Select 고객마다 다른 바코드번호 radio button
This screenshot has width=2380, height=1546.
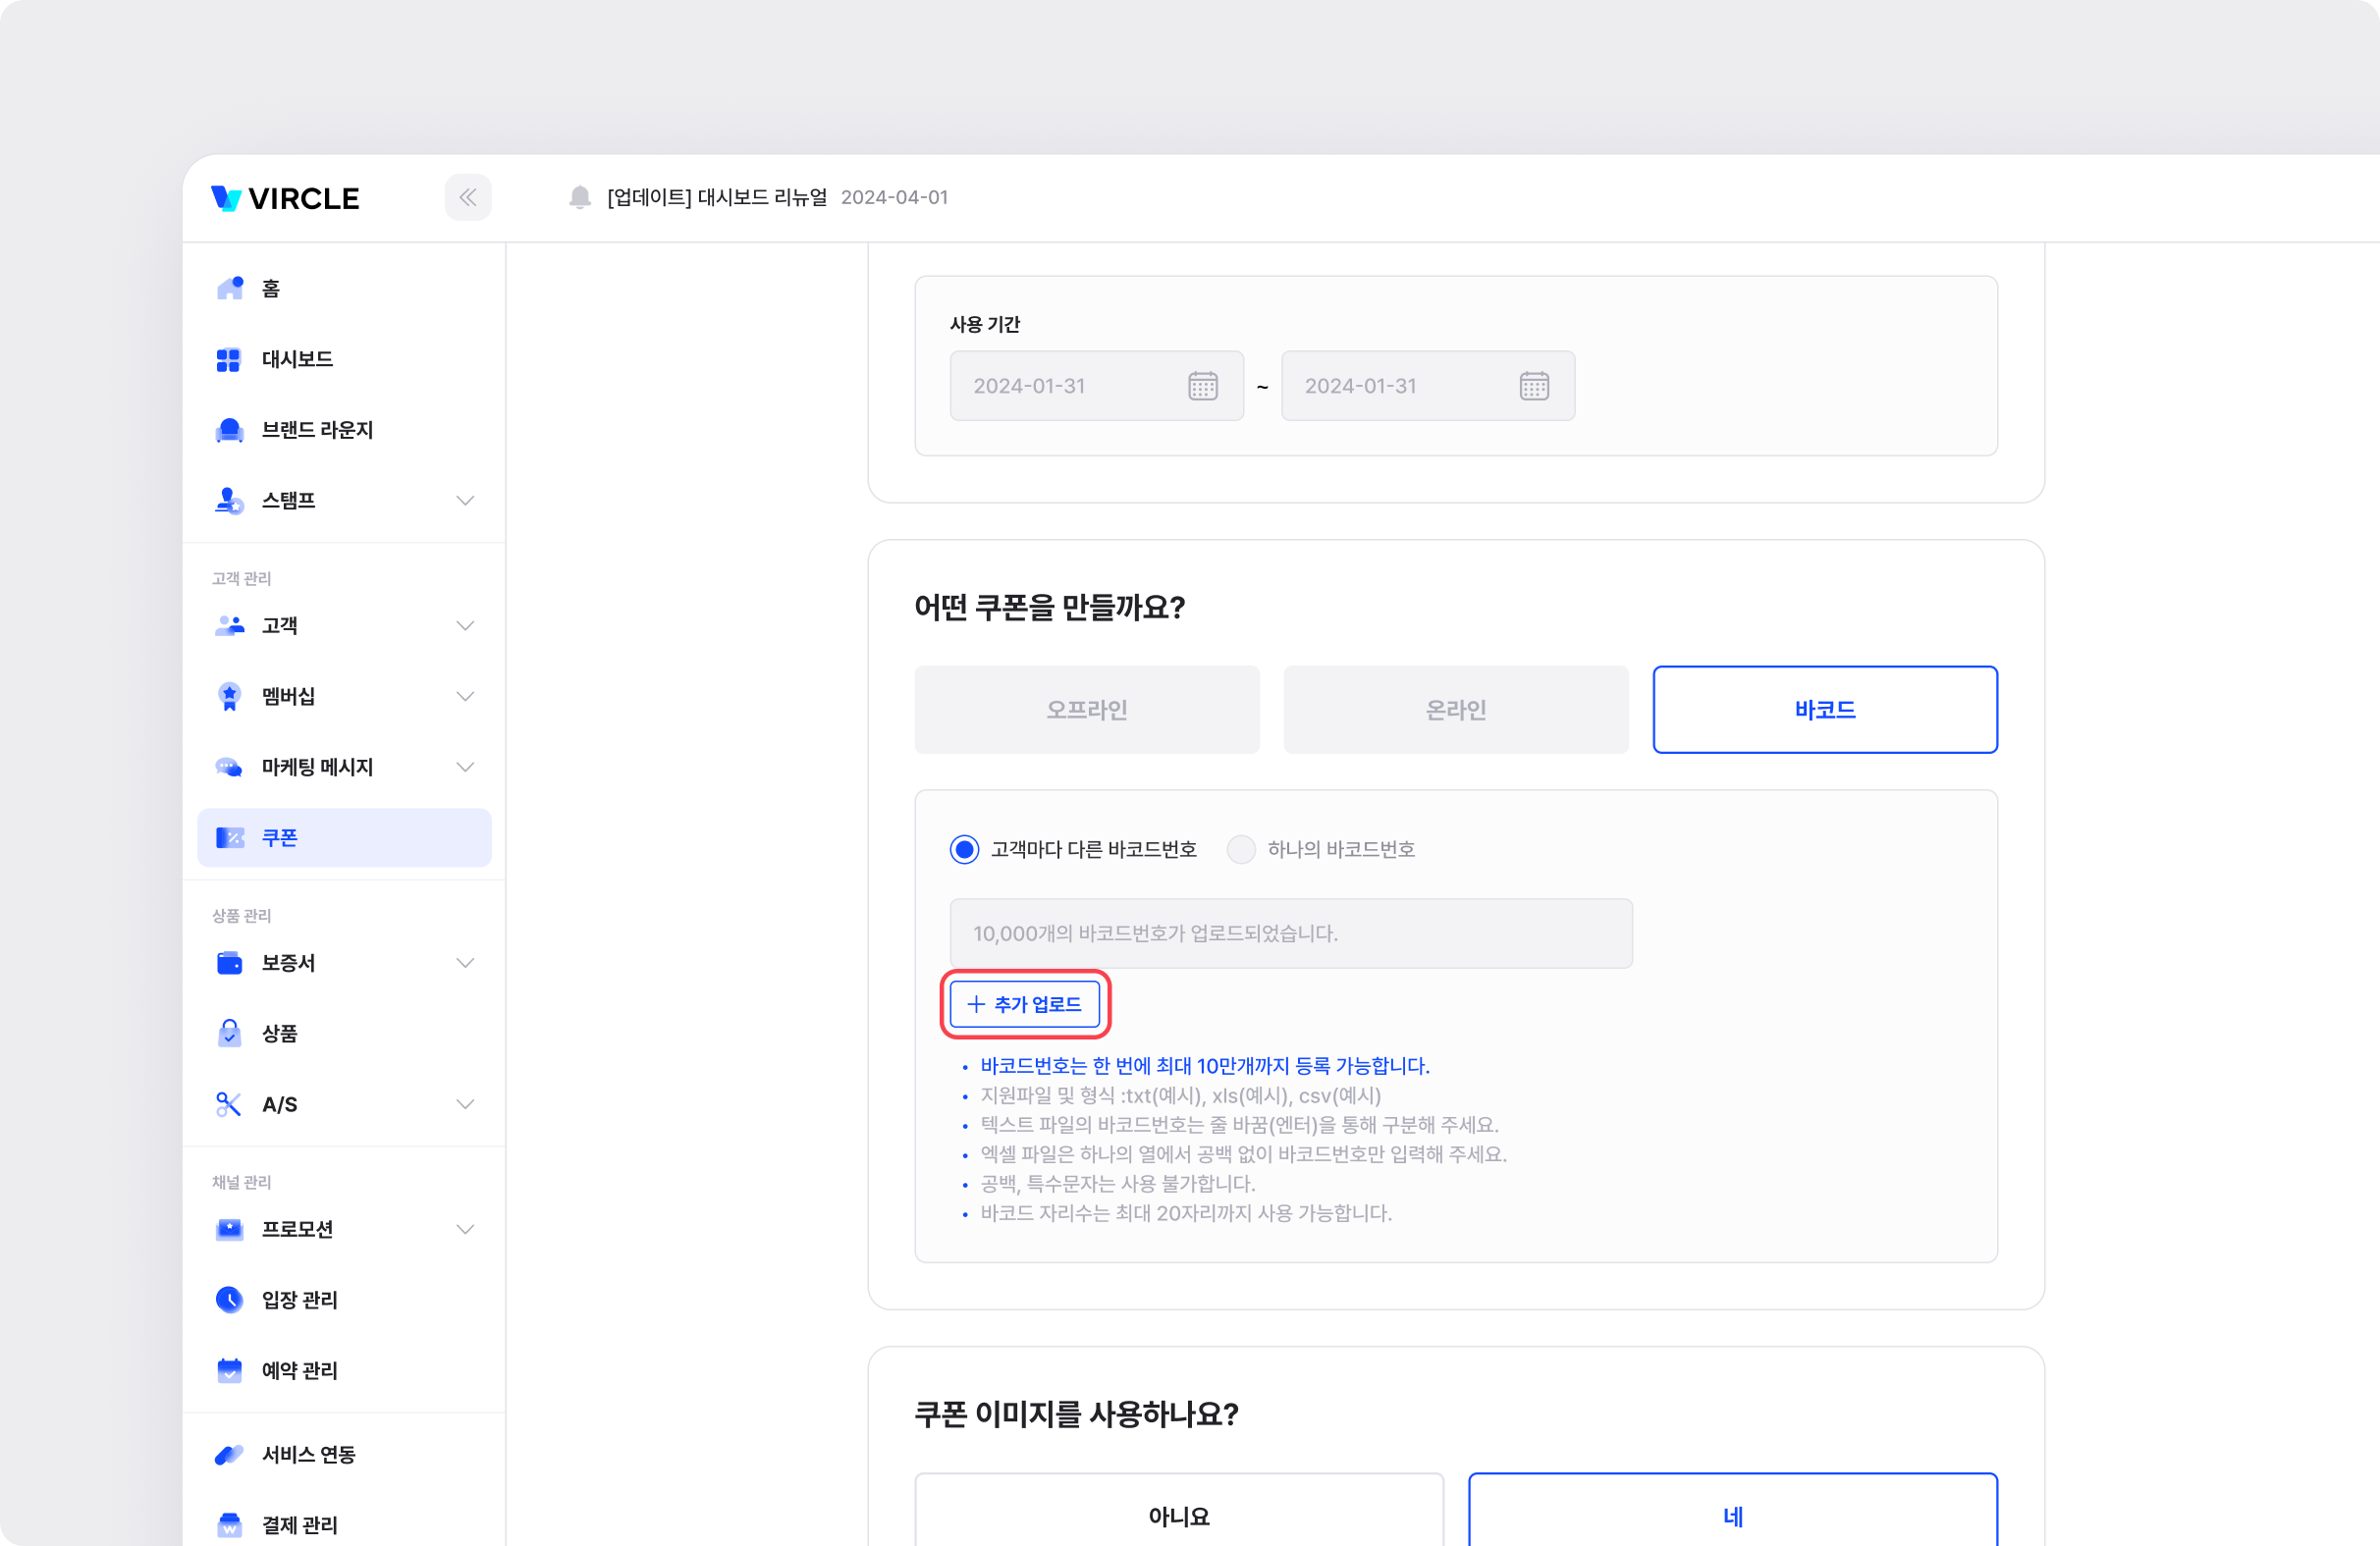coord(964,849)
